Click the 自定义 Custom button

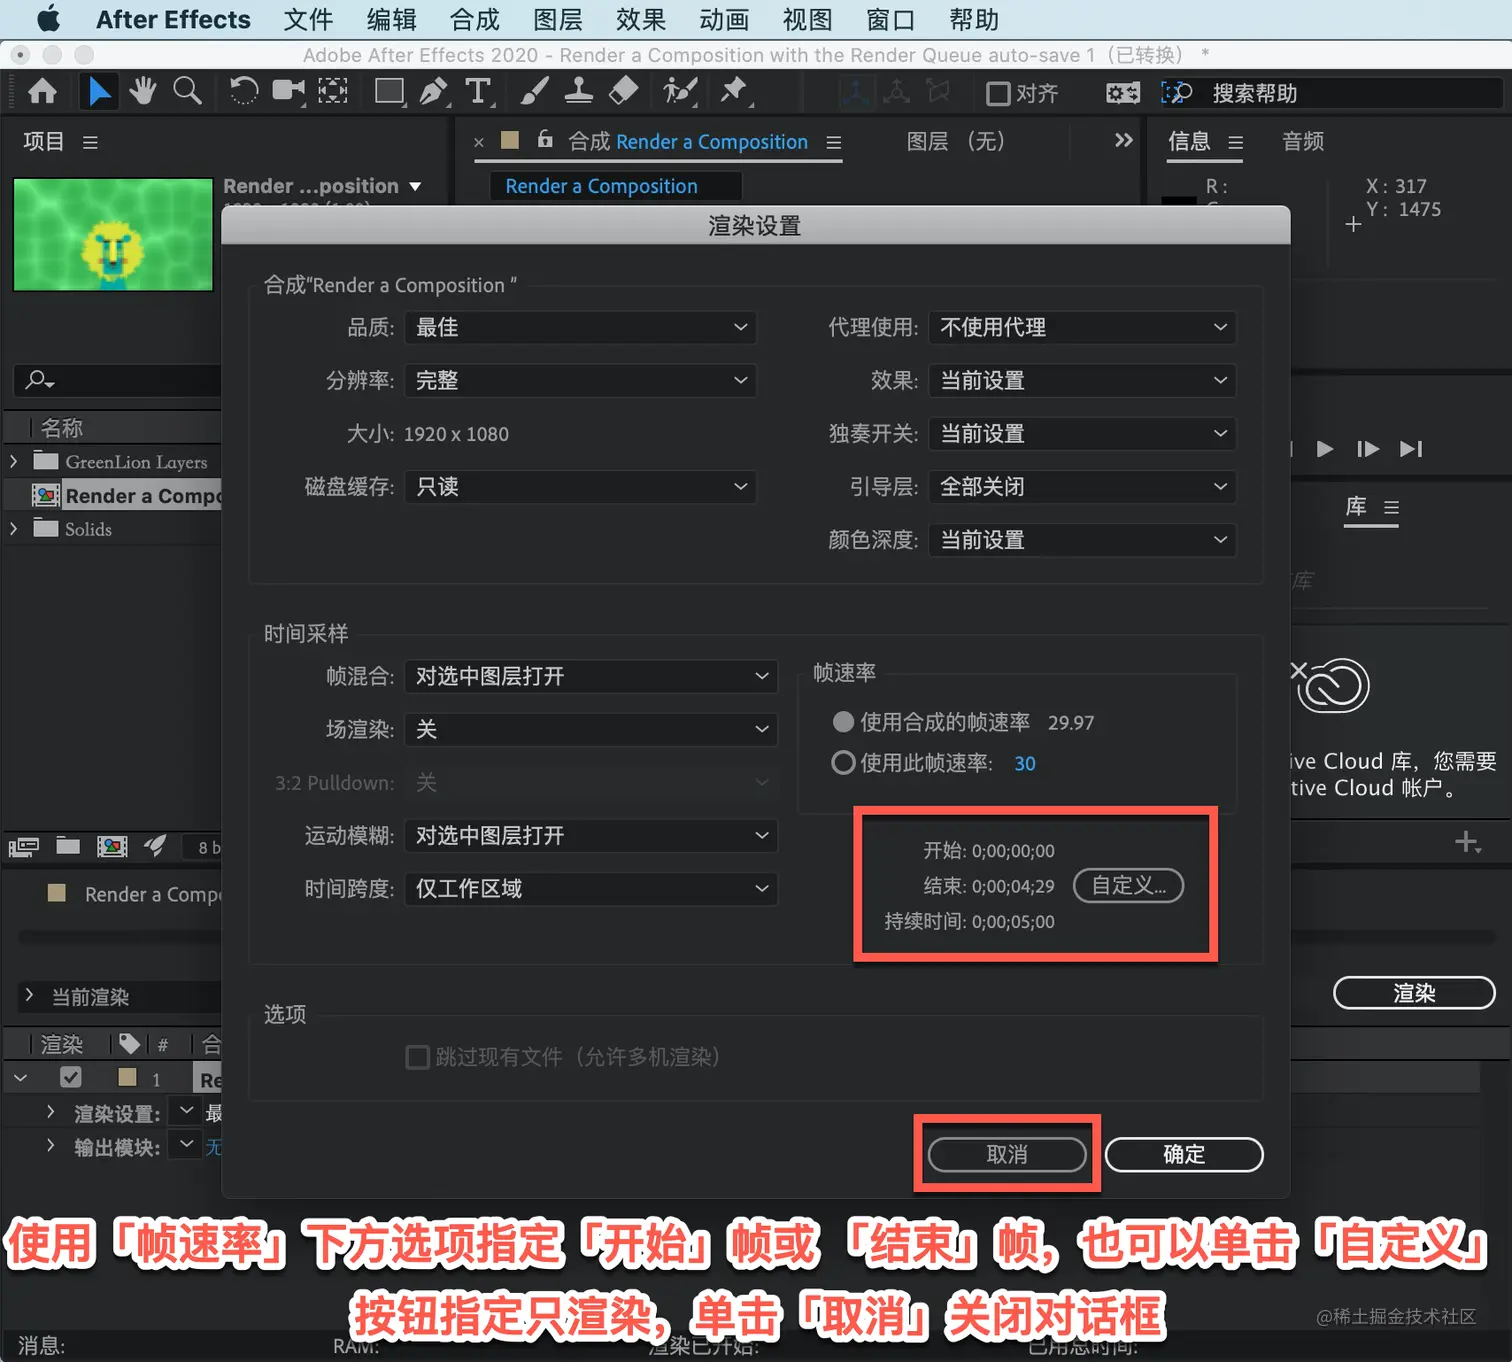1128,885
